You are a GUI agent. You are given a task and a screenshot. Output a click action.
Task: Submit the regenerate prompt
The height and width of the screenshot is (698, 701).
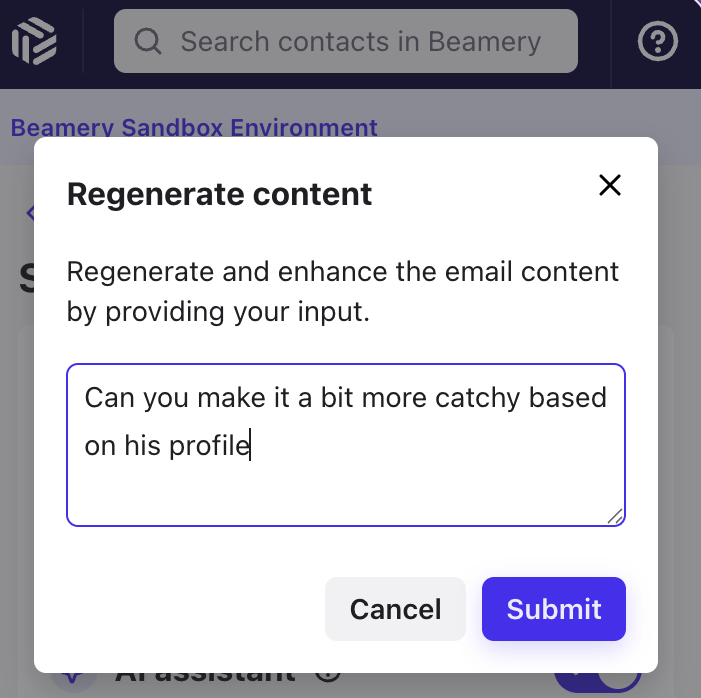tap(553, 609)
